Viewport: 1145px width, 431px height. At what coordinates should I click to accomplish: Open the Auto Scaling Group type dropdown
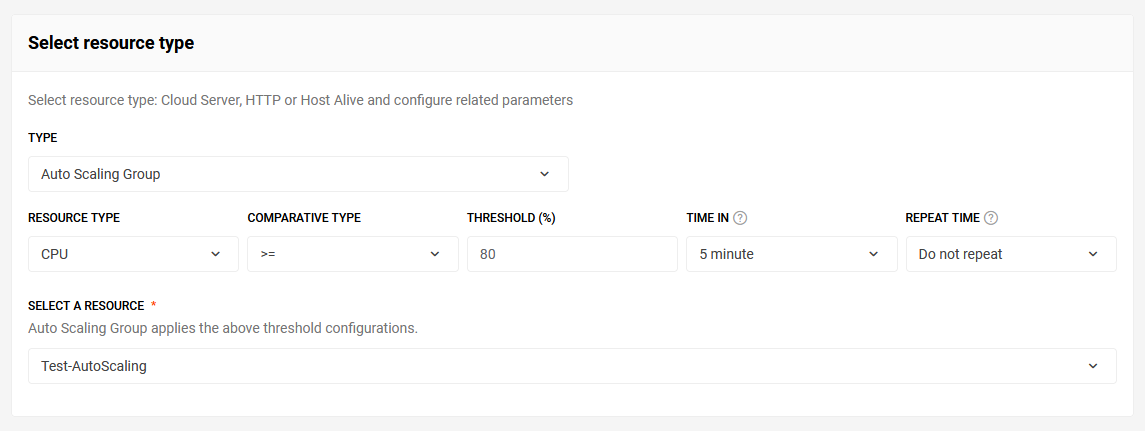298,174
